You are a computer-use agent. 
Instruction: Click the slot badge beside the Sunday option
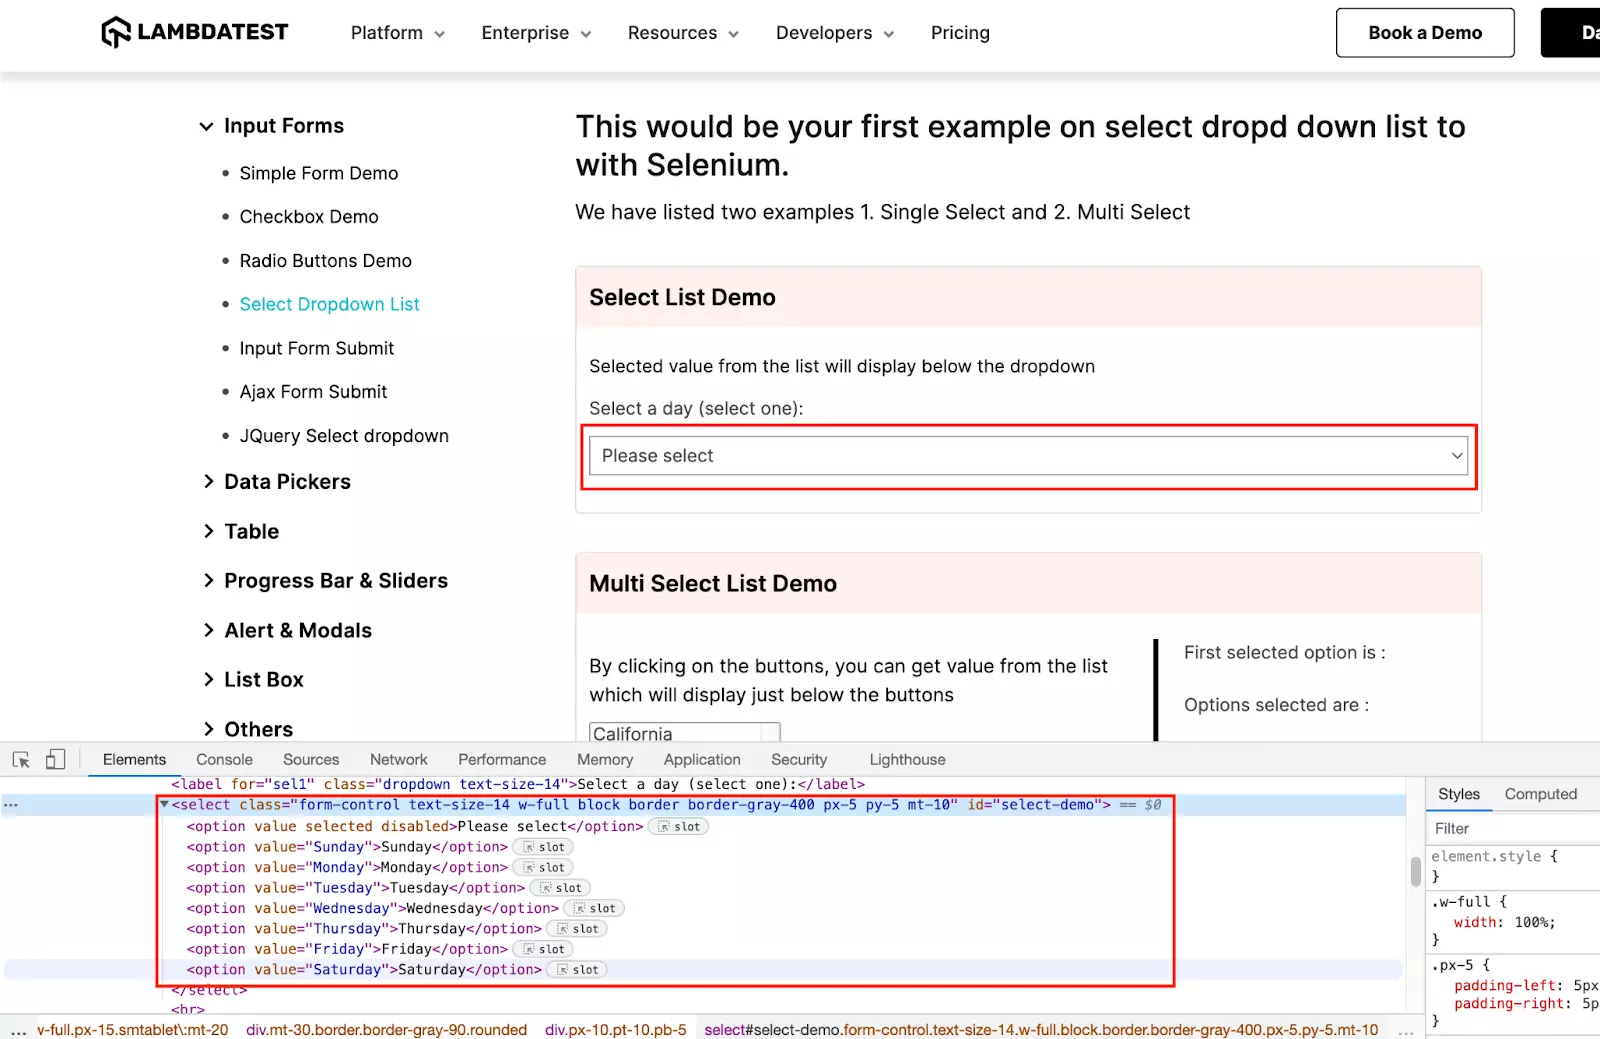[543, 846]
